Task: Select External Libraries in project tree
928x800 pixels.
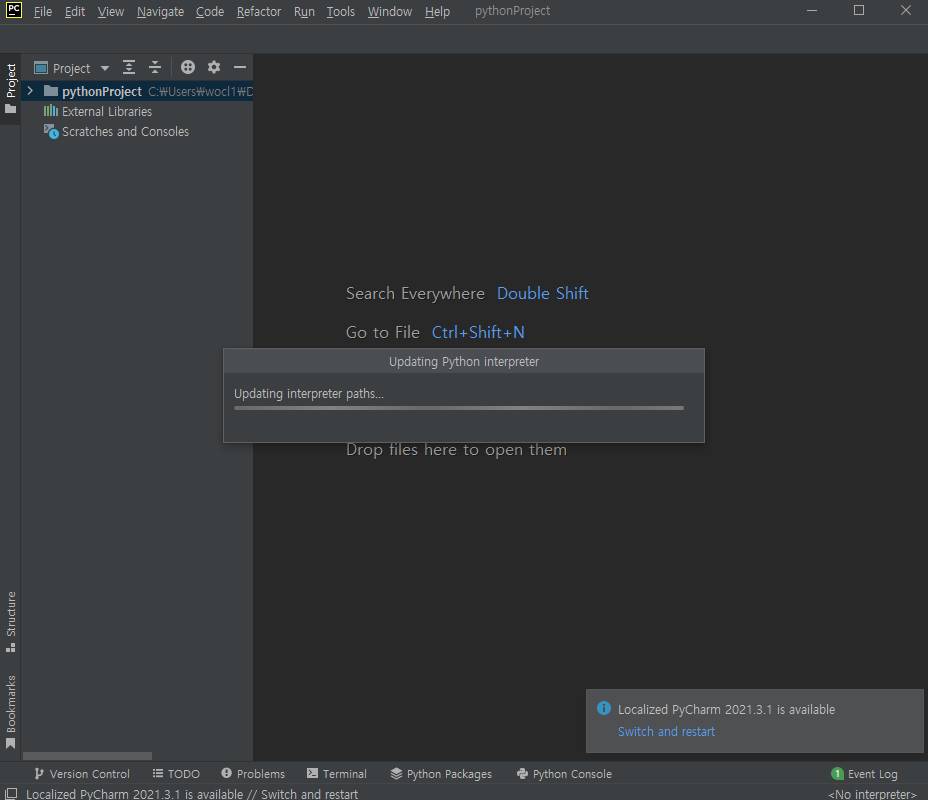Action: click(107, 111)
